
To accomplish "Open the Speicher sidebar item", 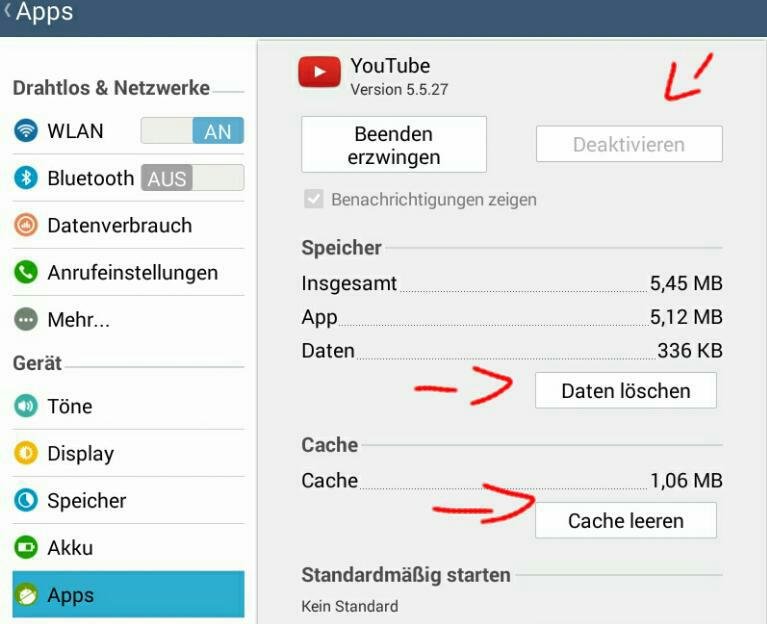I will point(128,500).
